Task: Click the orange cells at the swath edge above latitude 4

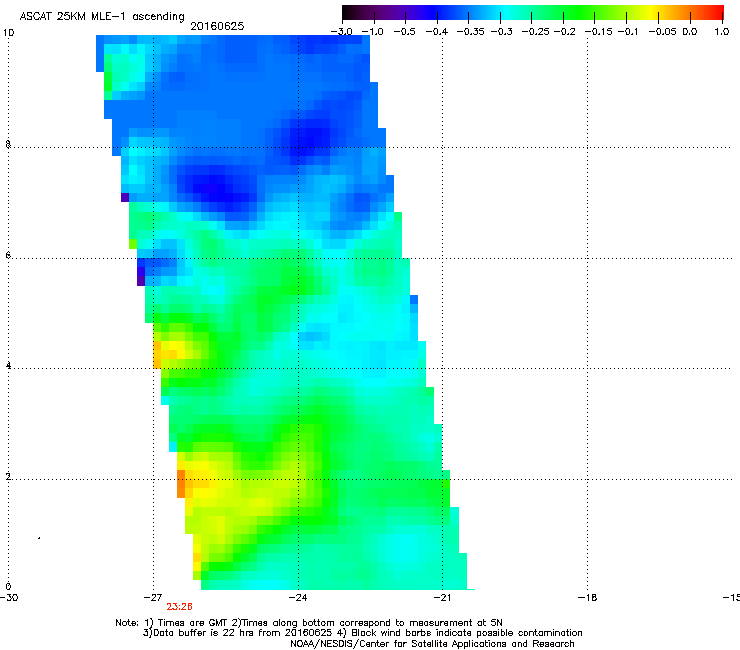Action: [157, 355]
